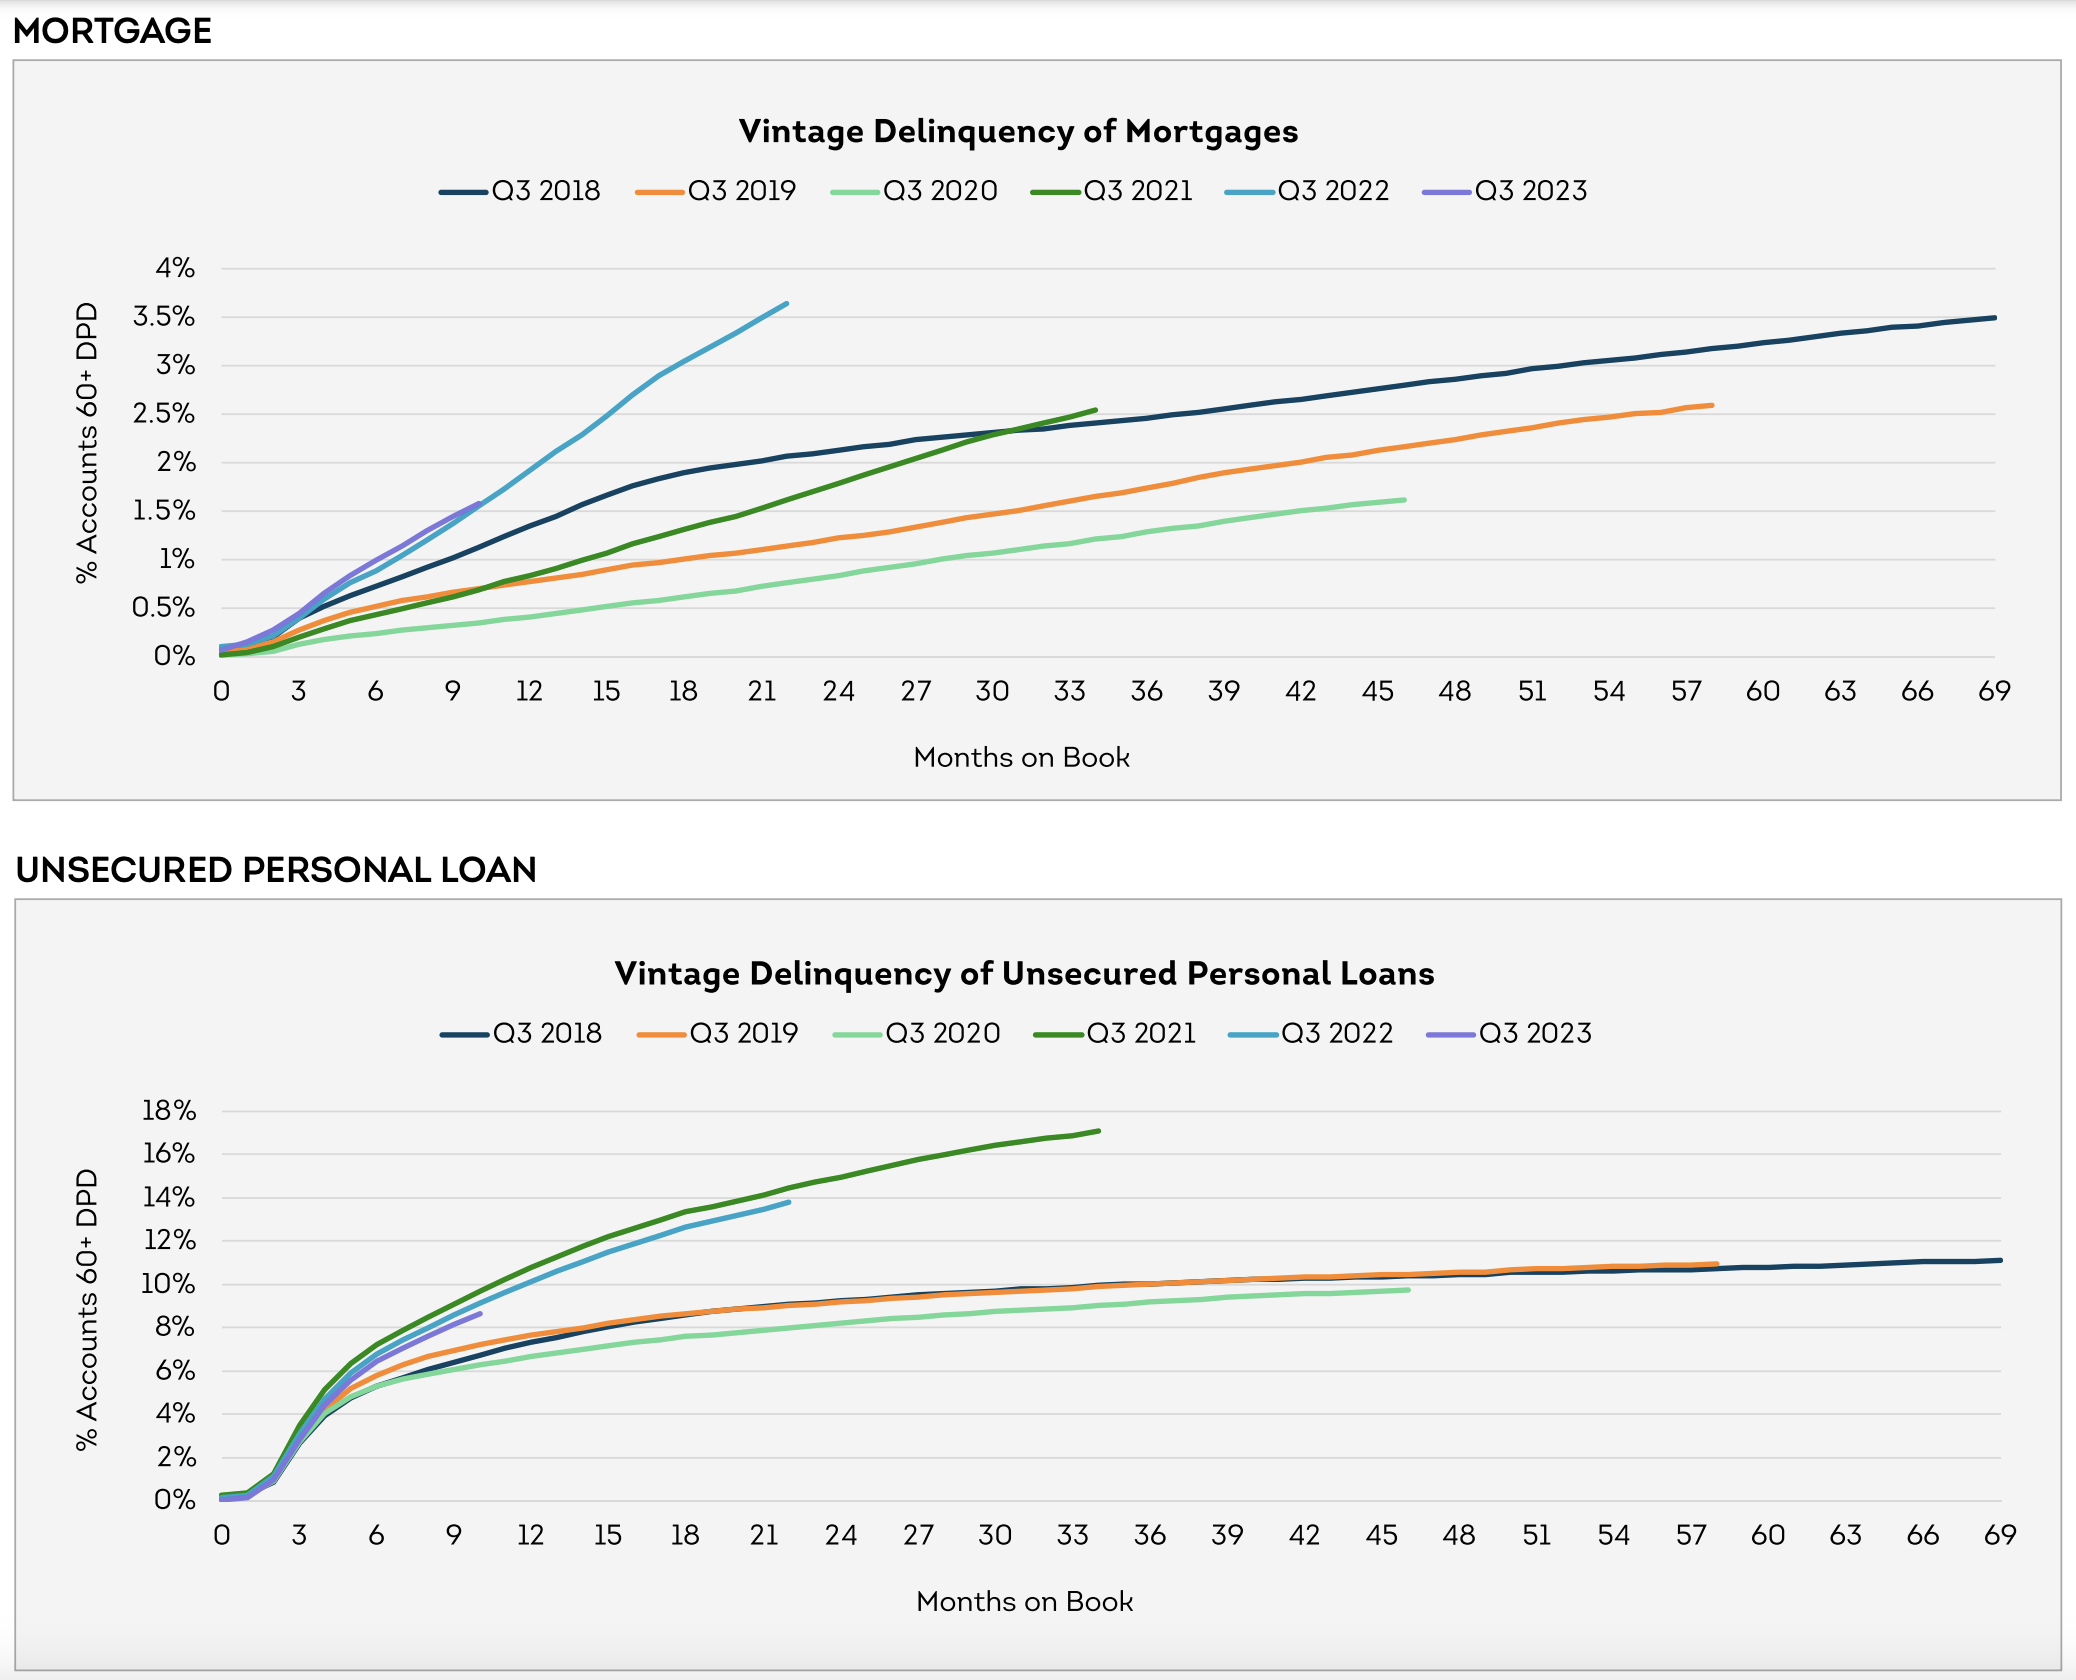
Task: Click Months on Book label under Personal Loans chart
Action: point(1024,1602)
